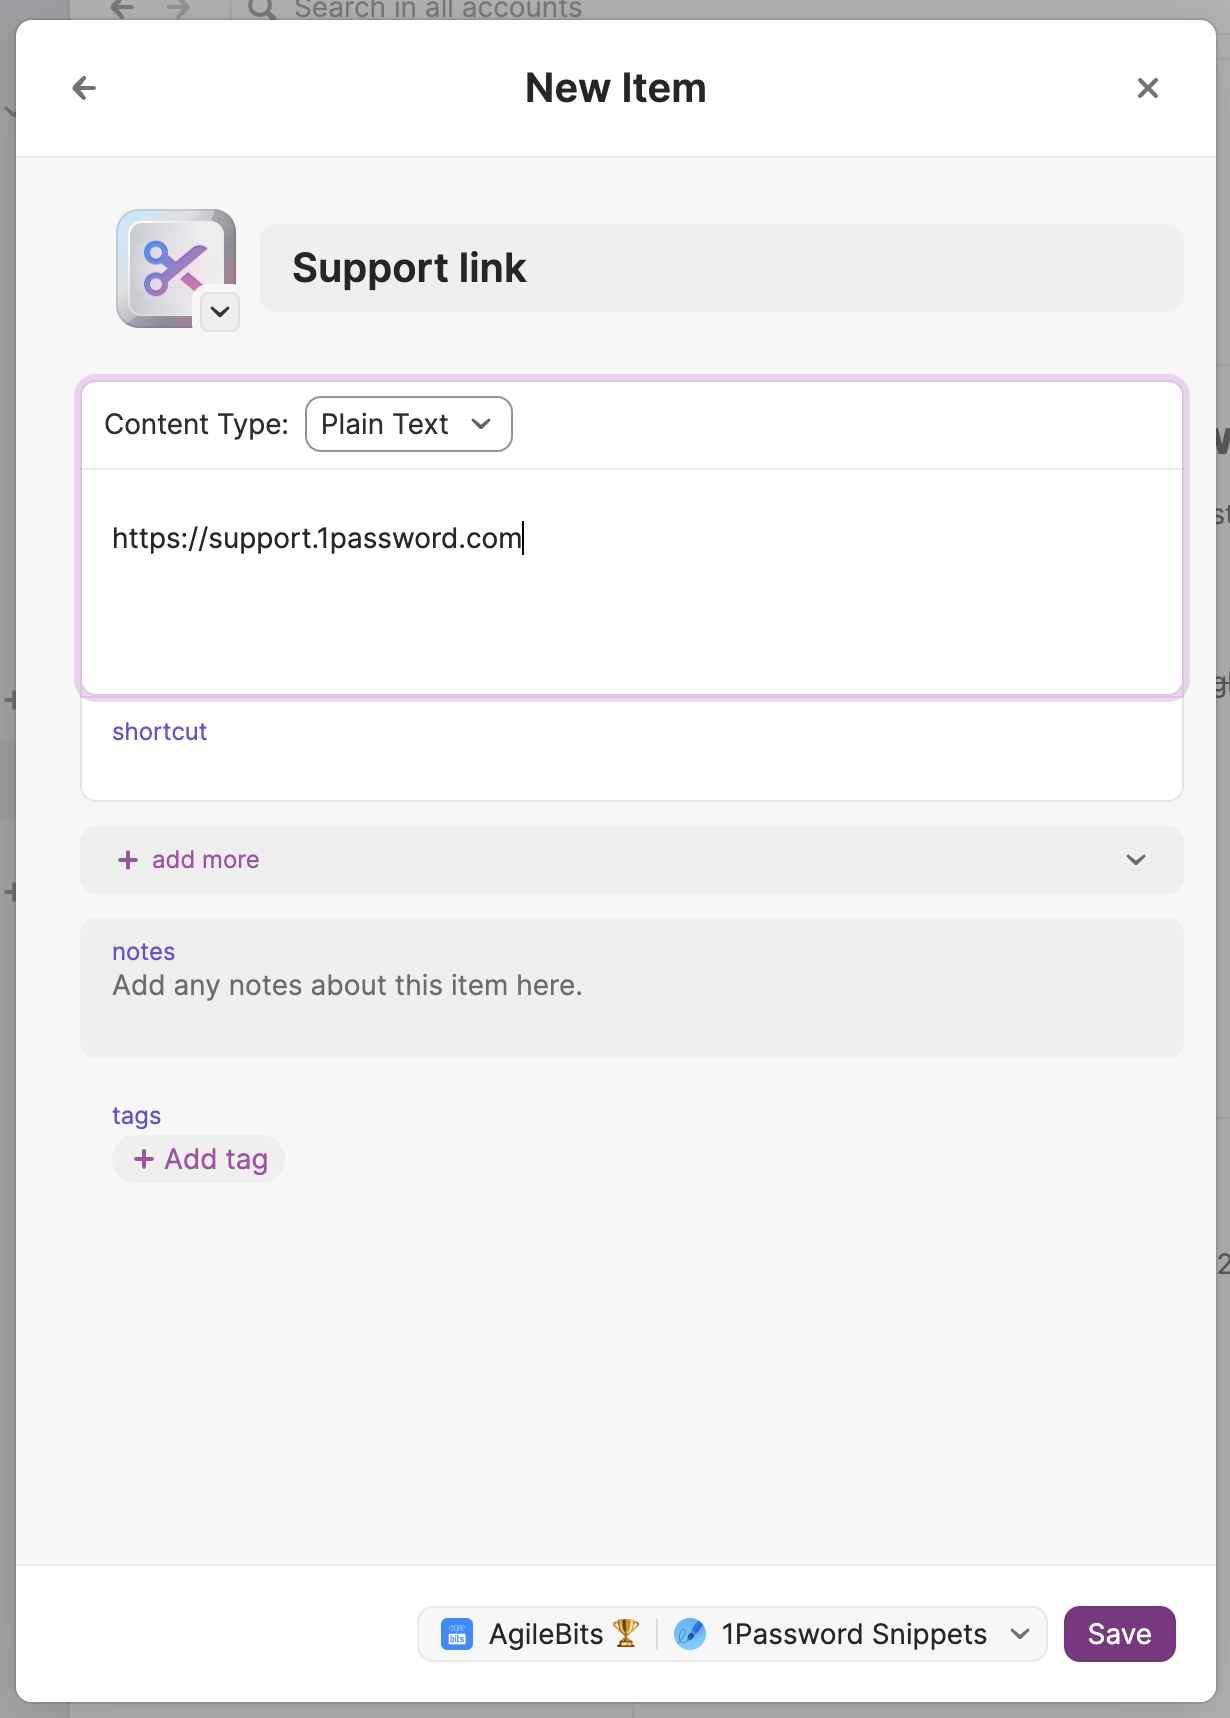Click the search icon behind the dialog
Viewport: 1230px width, 1718px height.
262,10
